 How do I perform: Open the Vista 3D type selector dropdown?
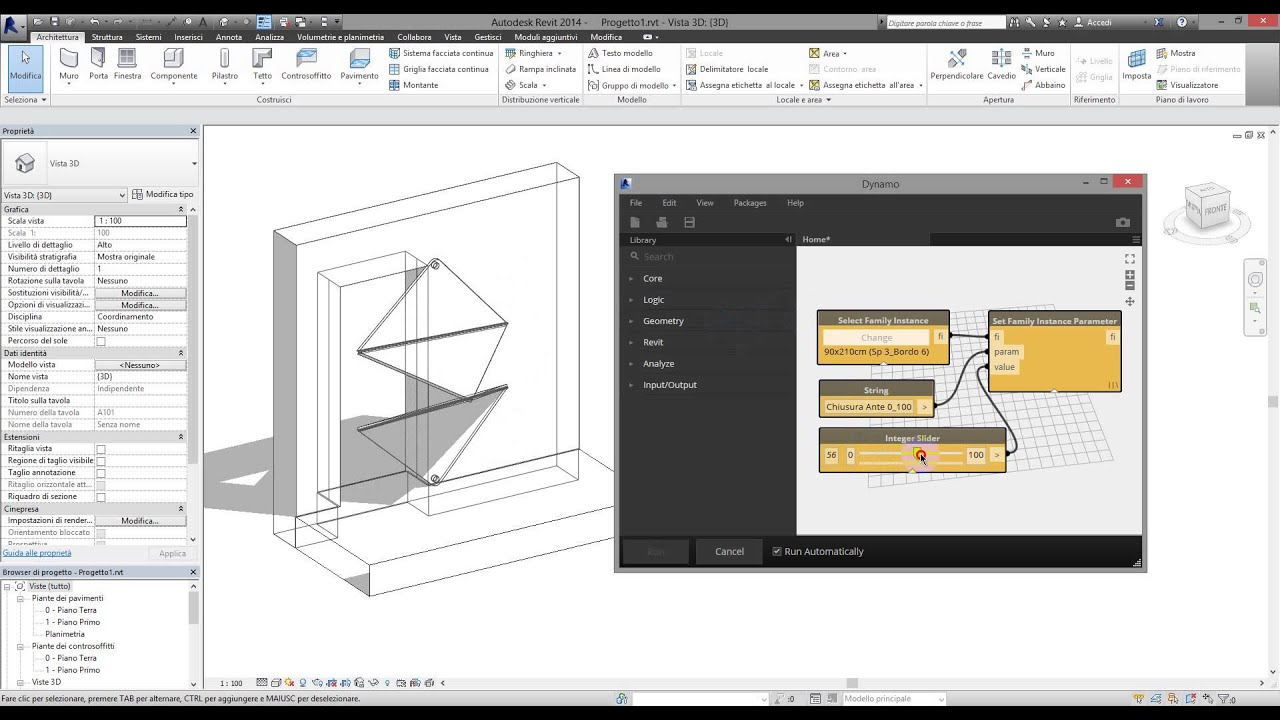[194, 164]
